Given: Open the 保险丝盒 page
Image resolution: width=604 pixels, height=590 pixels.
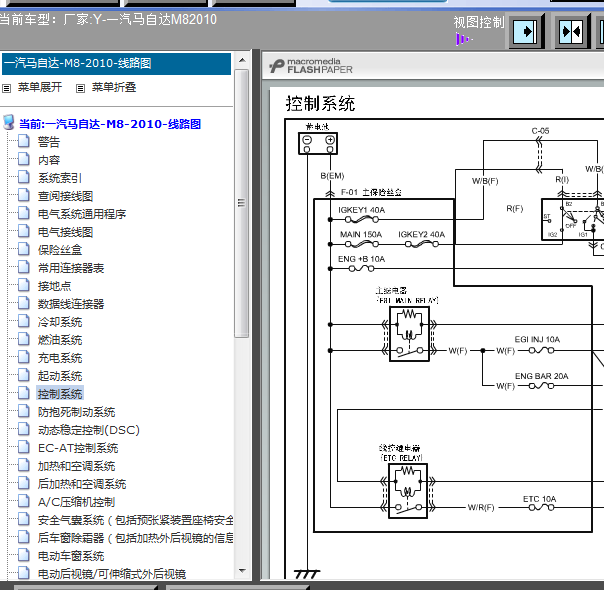Looking at the screenshot, I should (x=60, y=250).
